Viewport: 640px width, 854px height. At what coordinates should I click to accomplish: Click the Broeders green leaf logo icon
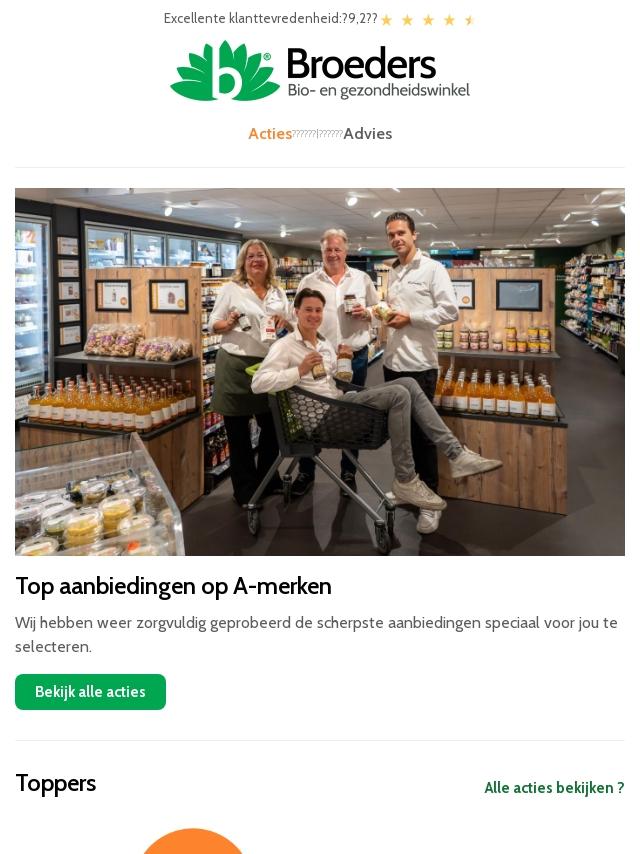point(225,71)
